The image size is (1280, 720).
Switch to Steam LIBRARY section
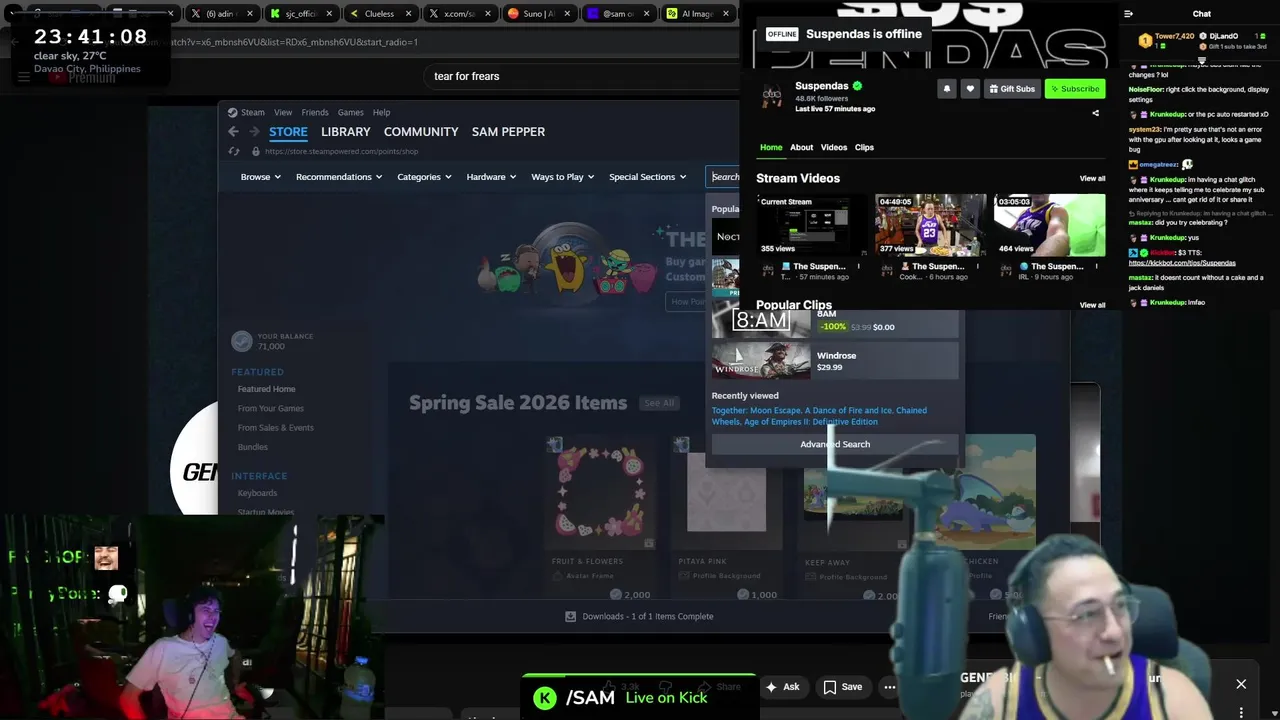[346, 132]
